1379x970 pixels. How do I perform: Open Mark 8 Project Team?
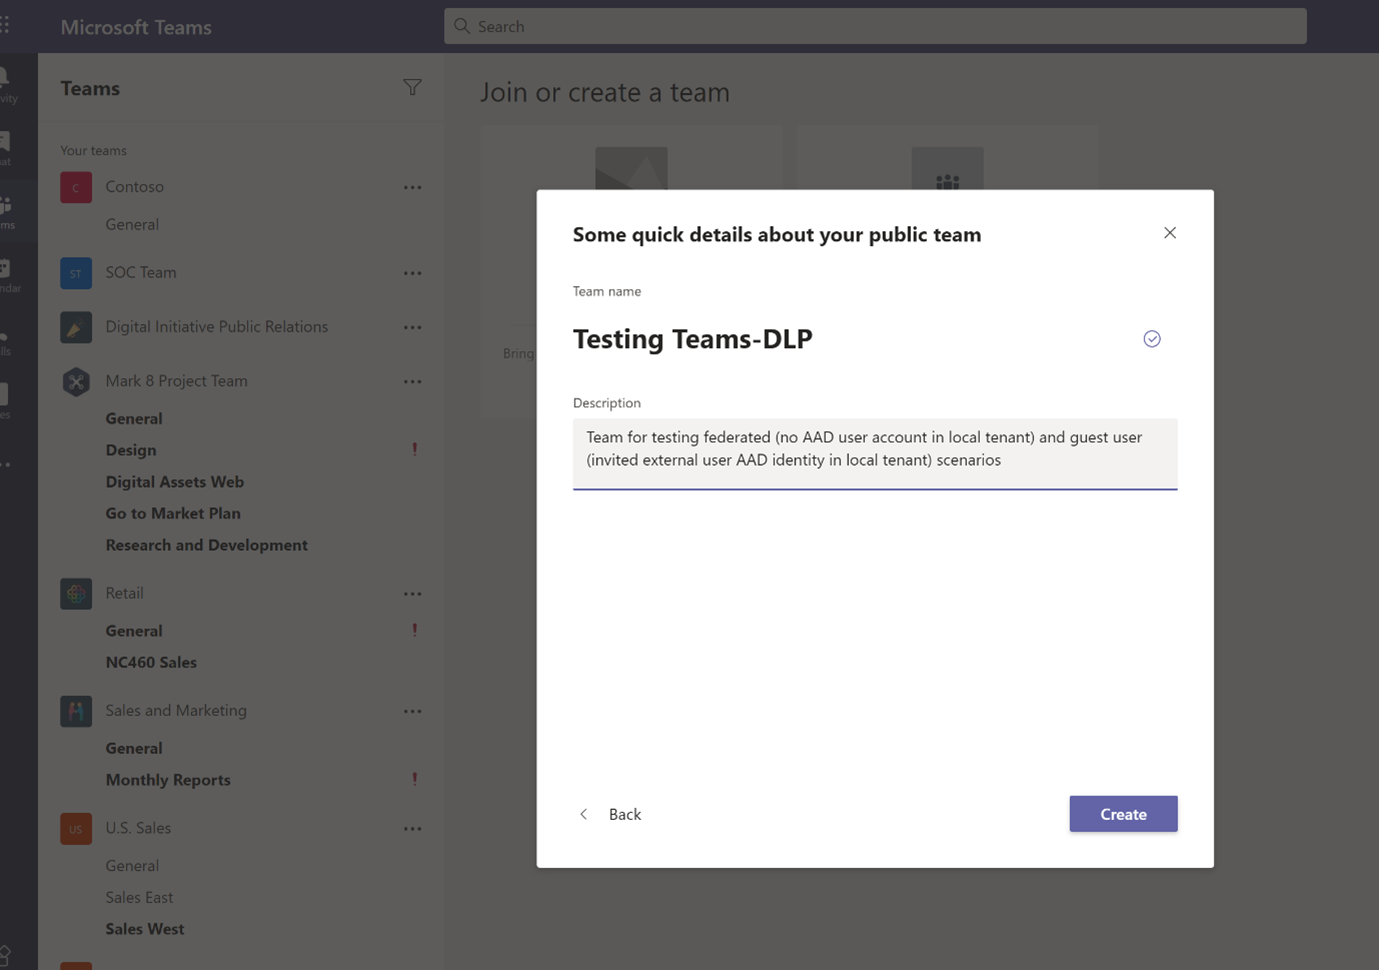[176, 381]
